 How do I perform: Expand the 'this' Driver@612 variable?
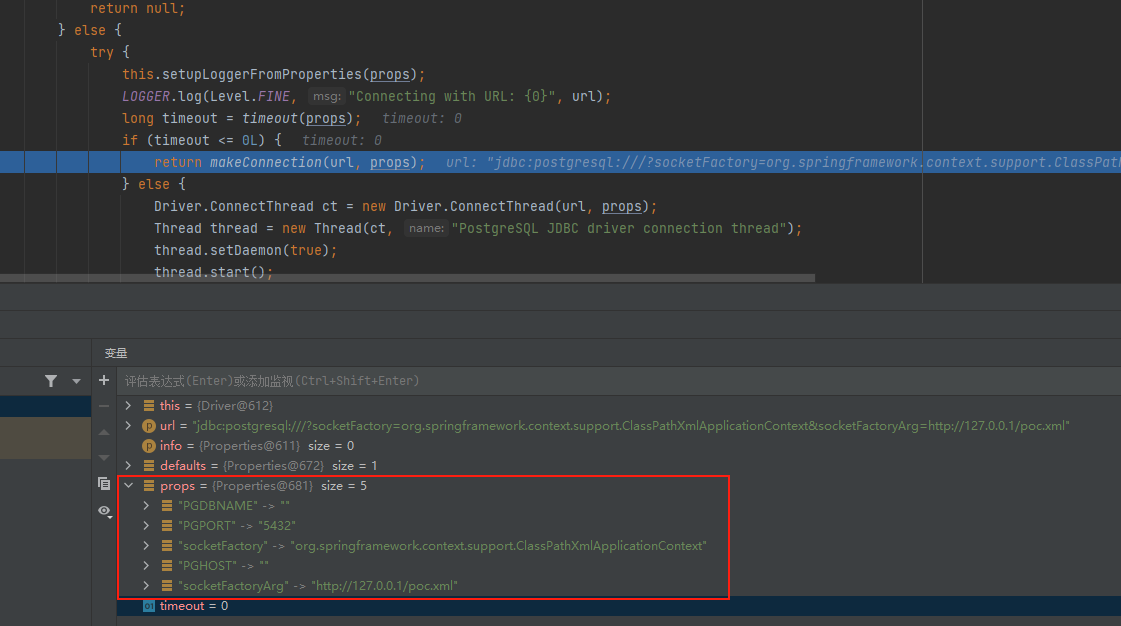click(129, 405)
